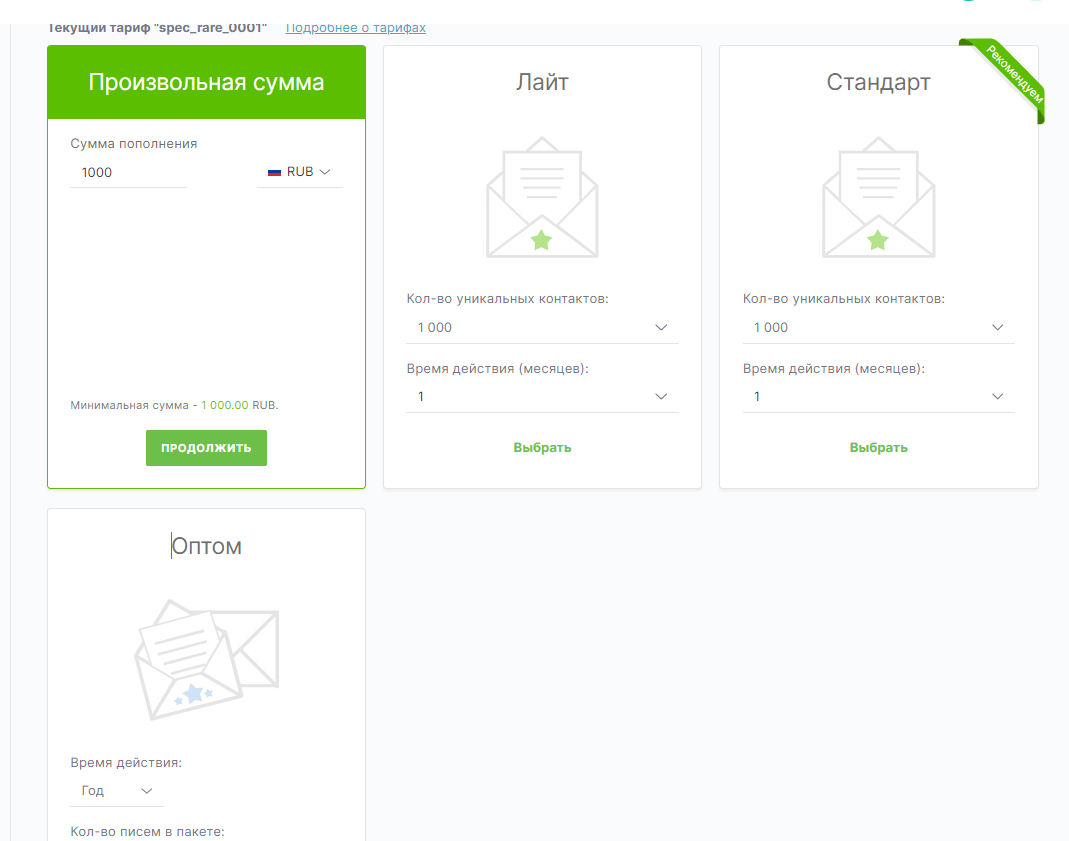Click the Оптом envelopes icon
1069x841 pixels.
[x=207, y=660]
